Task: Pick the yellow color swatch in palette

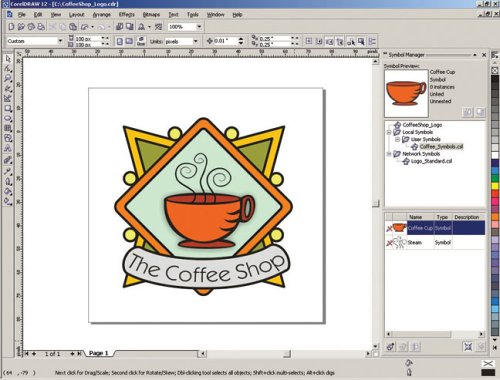Action: tap(495, 185)
